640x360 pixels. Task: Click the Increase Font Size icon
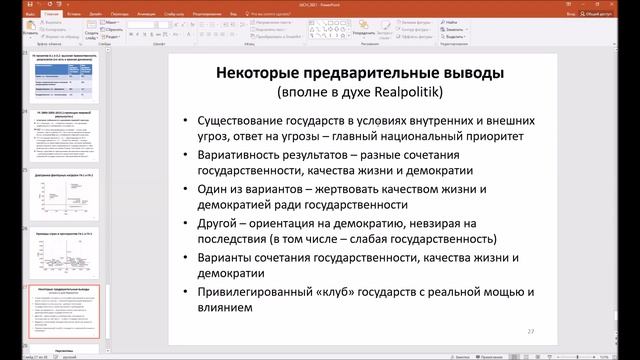tap(176, 25)
